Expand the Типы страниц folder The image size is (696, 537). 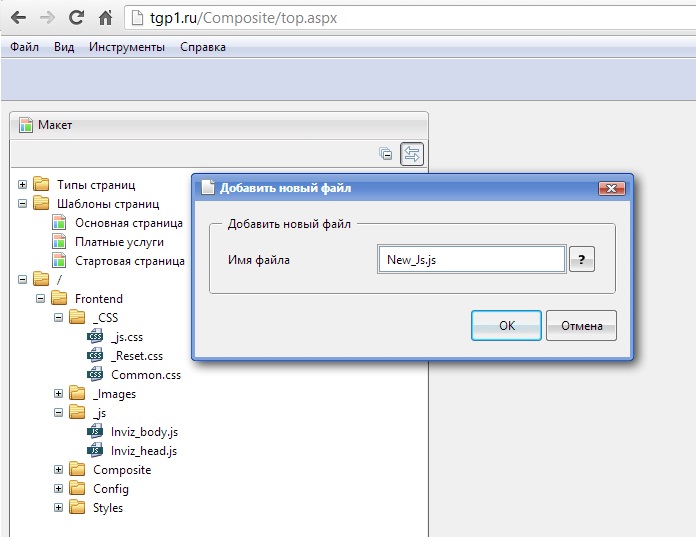click(23, 185)
